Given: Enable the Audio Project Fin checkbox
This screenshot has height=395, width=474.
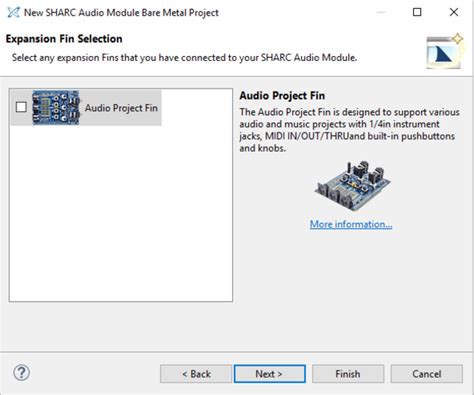Looking at the screenshot, I should pos(21,107).
